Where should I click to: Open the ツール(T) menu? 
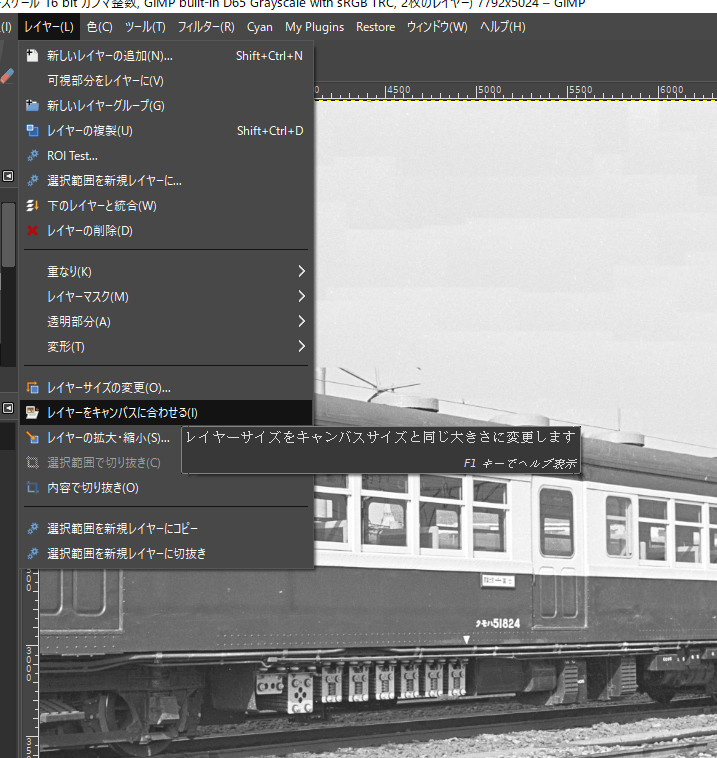(145, 27)
